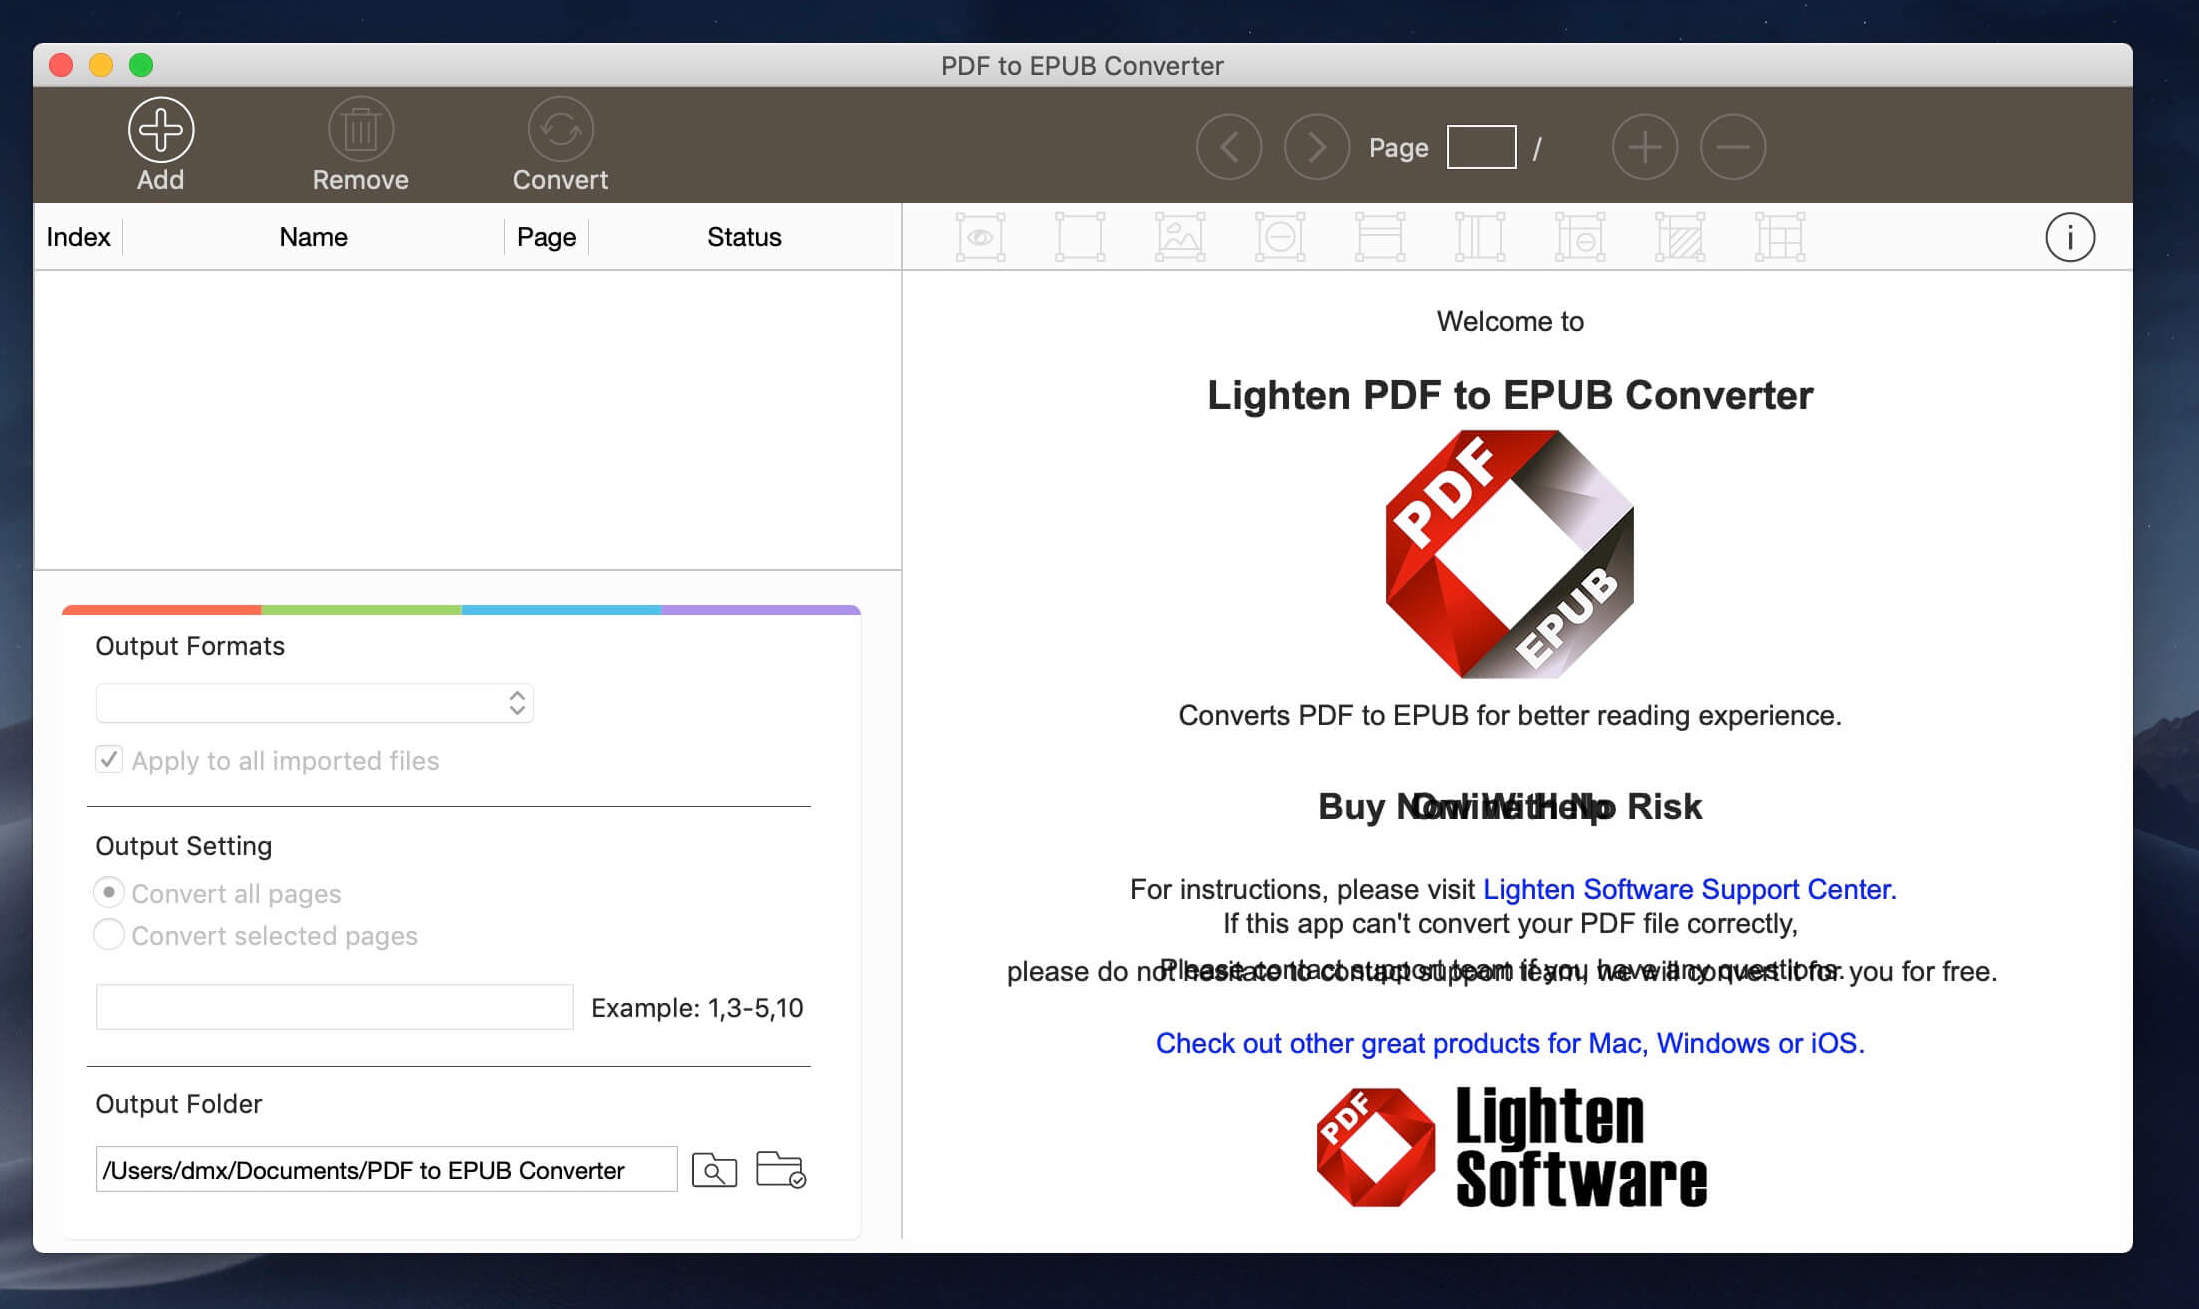Click the Lighten PDF EPUB app logo
2199x1309 pixels.
1509,554
